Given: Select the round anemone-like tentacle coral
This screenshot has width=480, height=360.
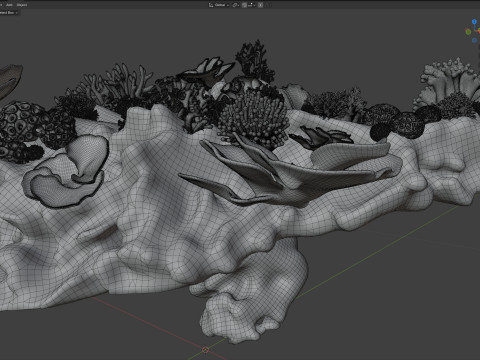Looking at the screenshot, I should 253,117.
